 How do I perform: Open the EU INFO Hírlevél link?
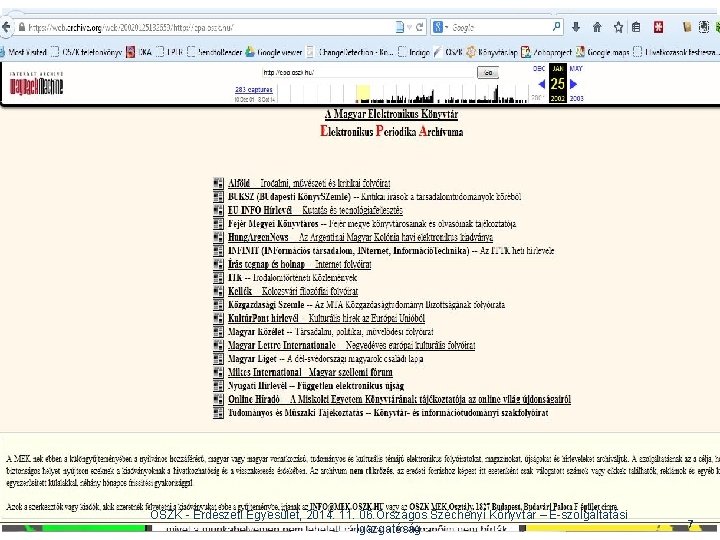click(x=315, y=210)
